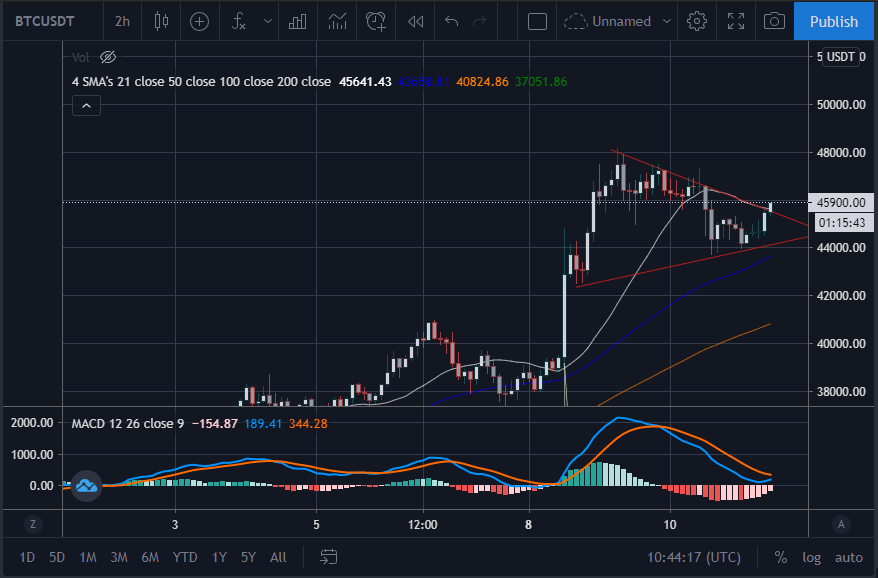Image resolution: width=878 pixels, height=578 pixels.
Task: Expand the Unnamed layout dropdown arrow
Action: pos(666,21)
